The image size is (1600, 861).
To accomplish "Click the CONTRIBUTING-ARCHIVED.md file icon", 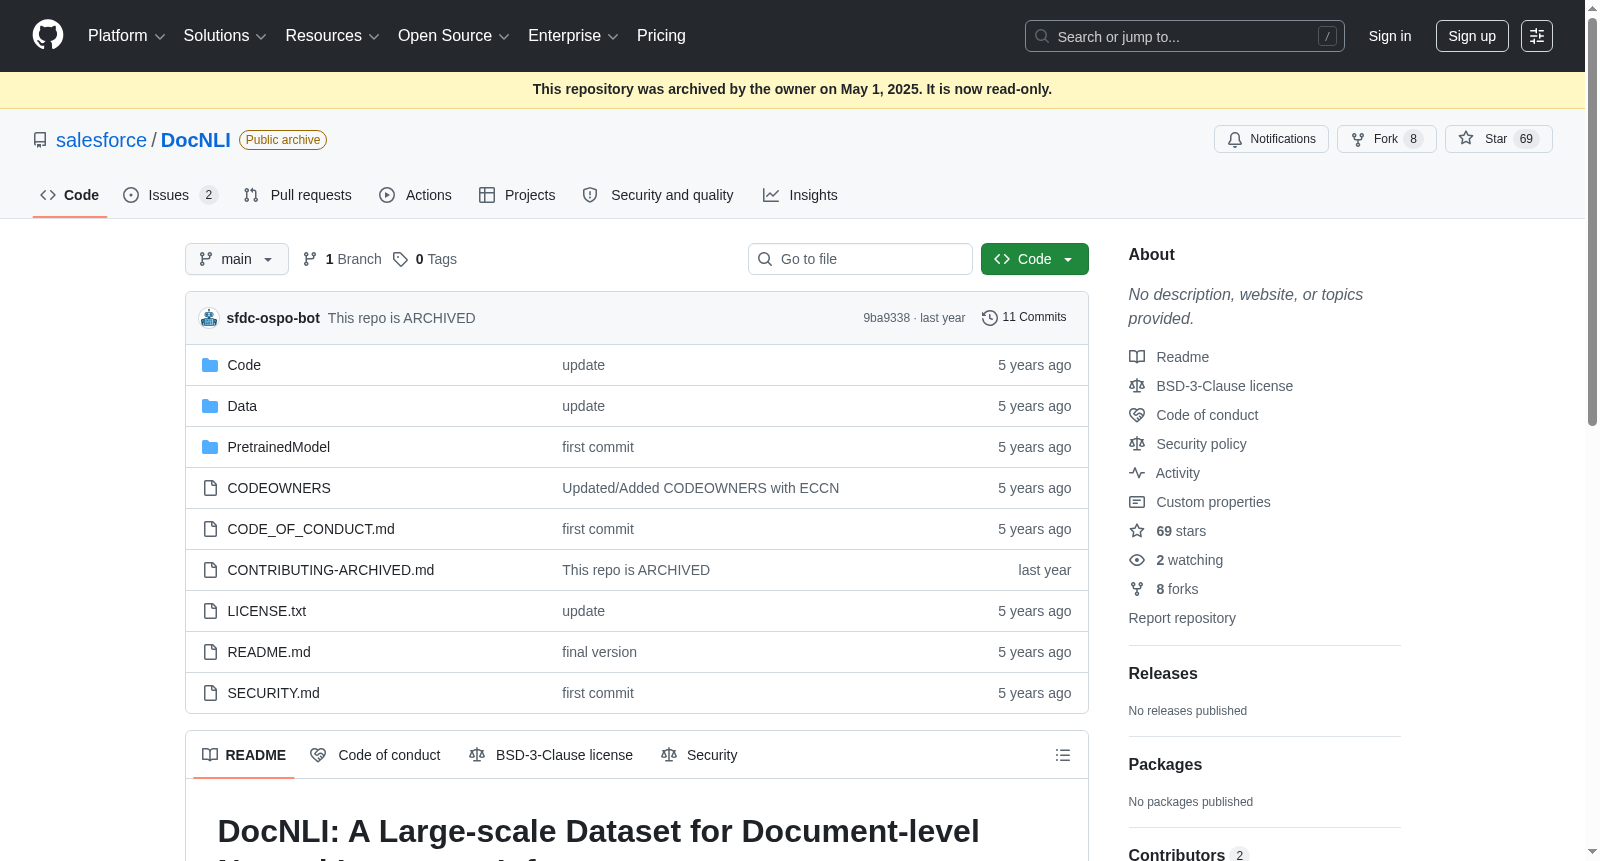I will (210, 570).
